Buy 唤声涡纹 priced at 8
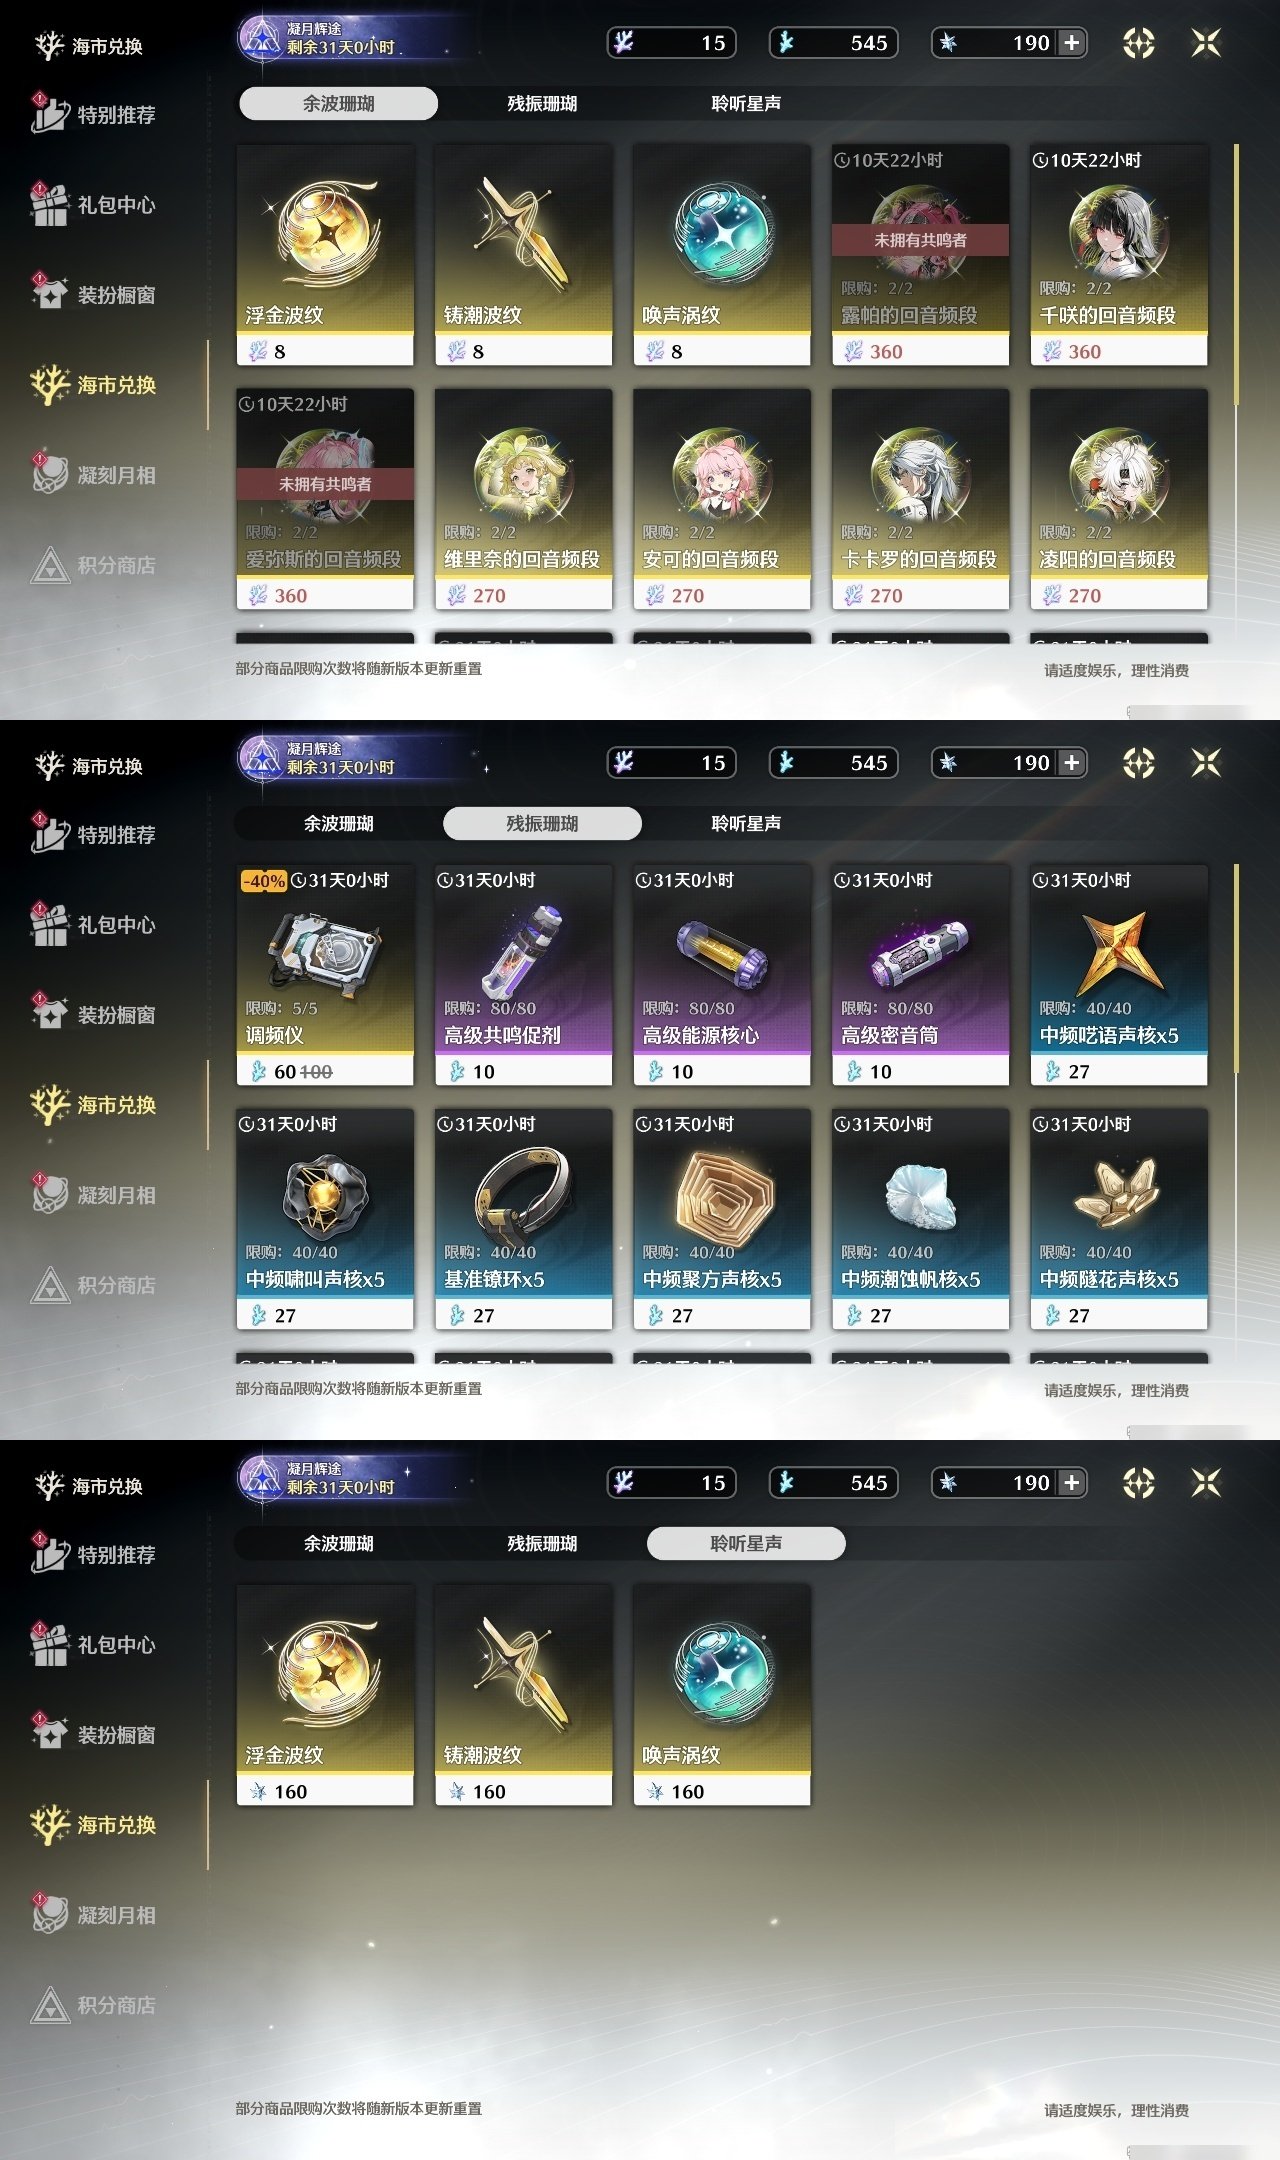The width and height of the screenshot is (1280, 2160). click(x=722, y=255)
